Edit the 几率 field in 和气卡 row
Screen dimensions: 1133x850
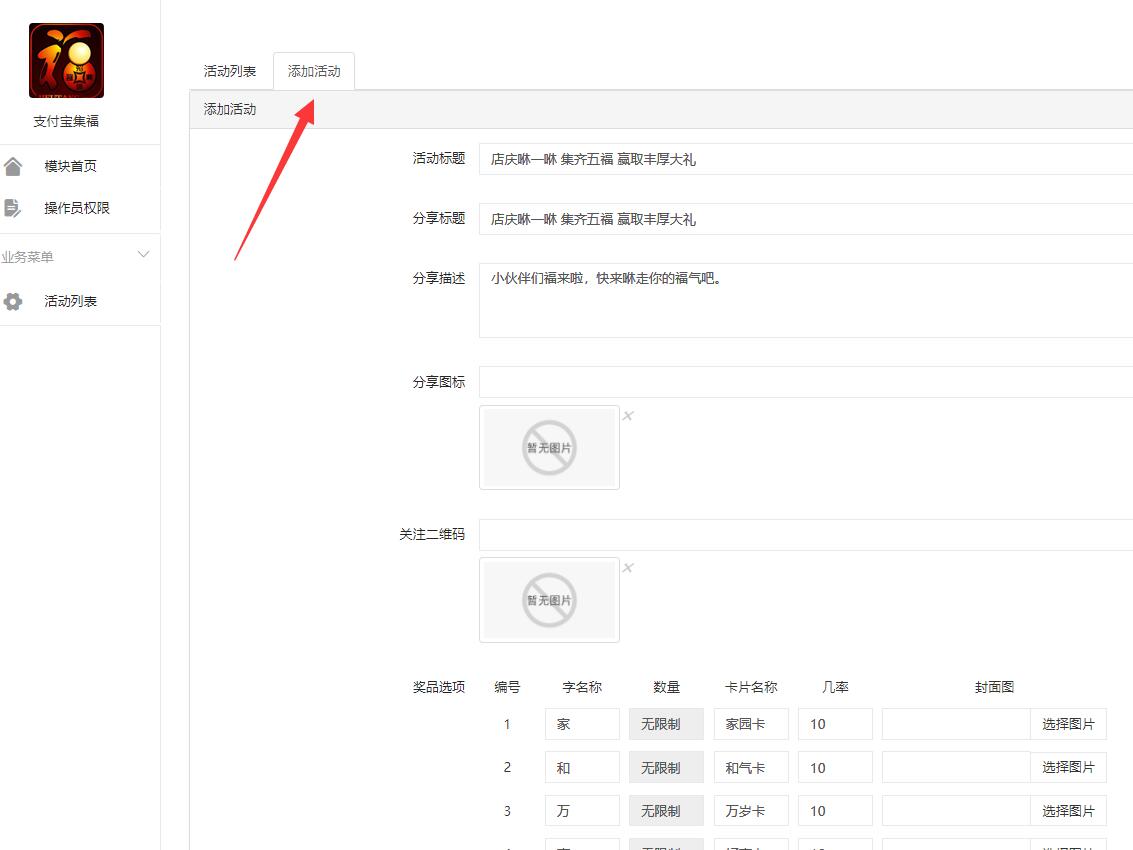click(x=835, y=768)
